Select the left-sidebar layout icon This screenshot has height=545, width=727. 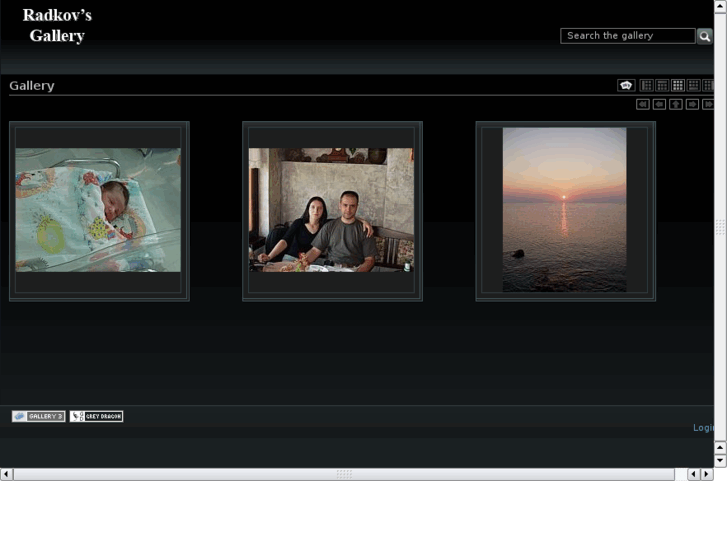pyautogui.click(x=646, y=86)
